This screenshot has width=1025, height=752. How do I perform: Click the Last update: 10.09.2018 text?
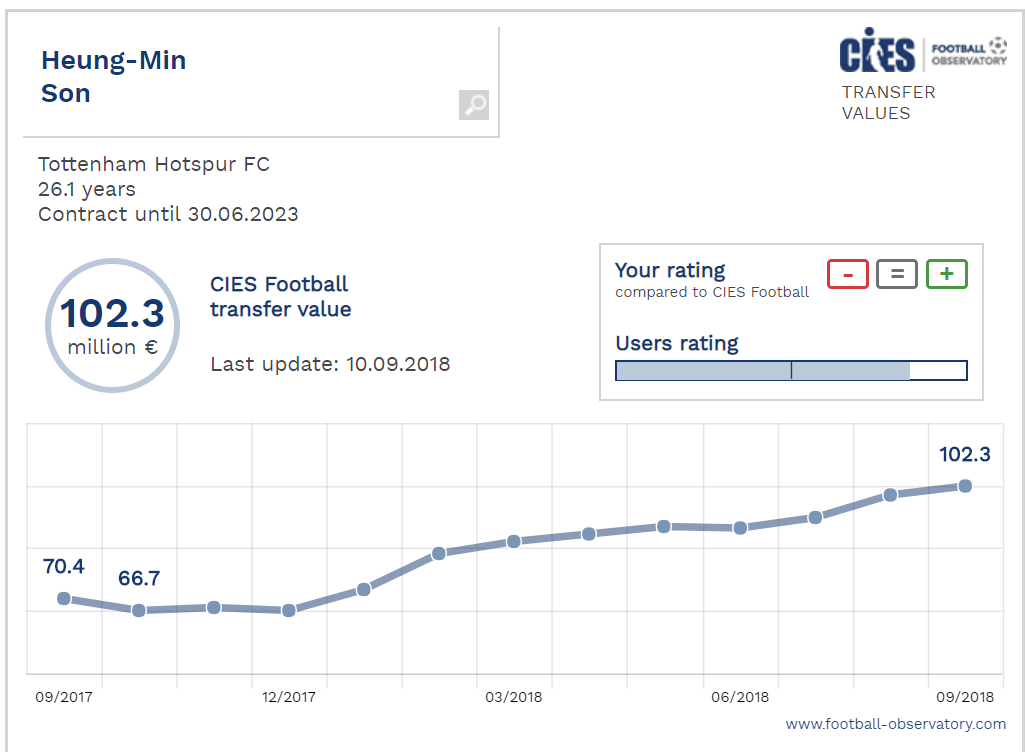pos(330,364)
